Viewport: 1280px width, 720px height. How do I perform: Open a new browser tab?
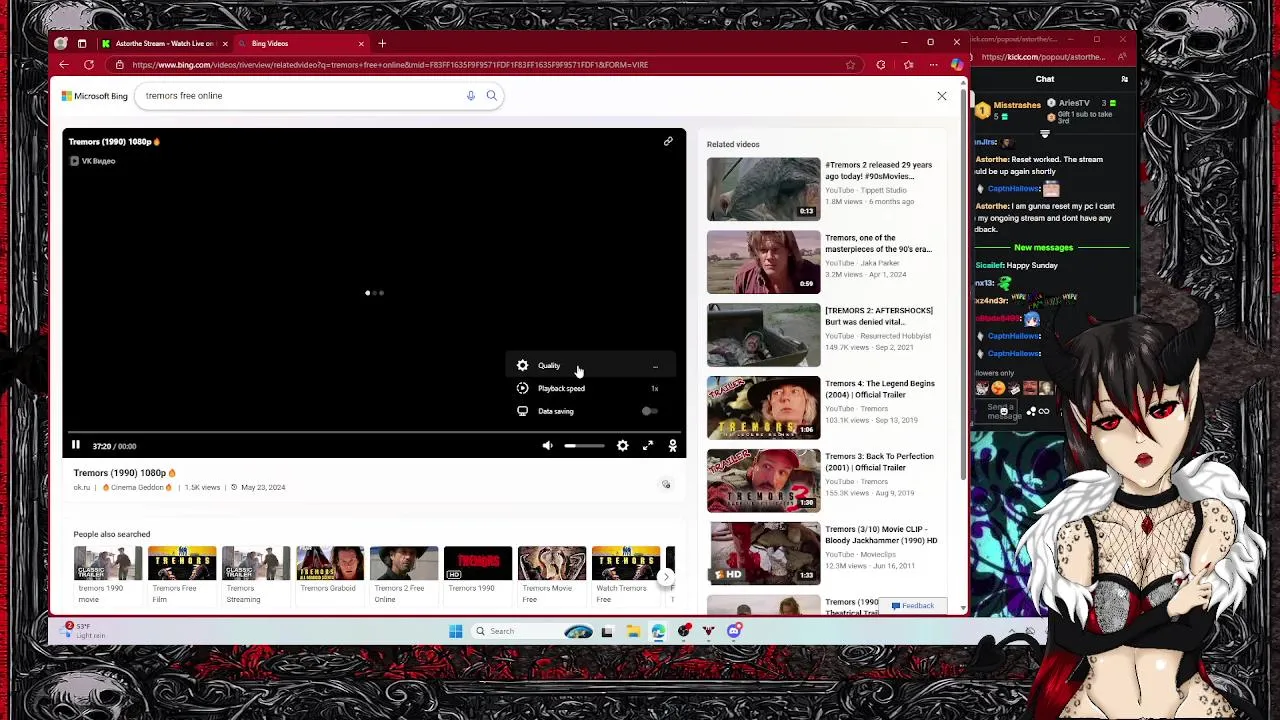(382, 44)
